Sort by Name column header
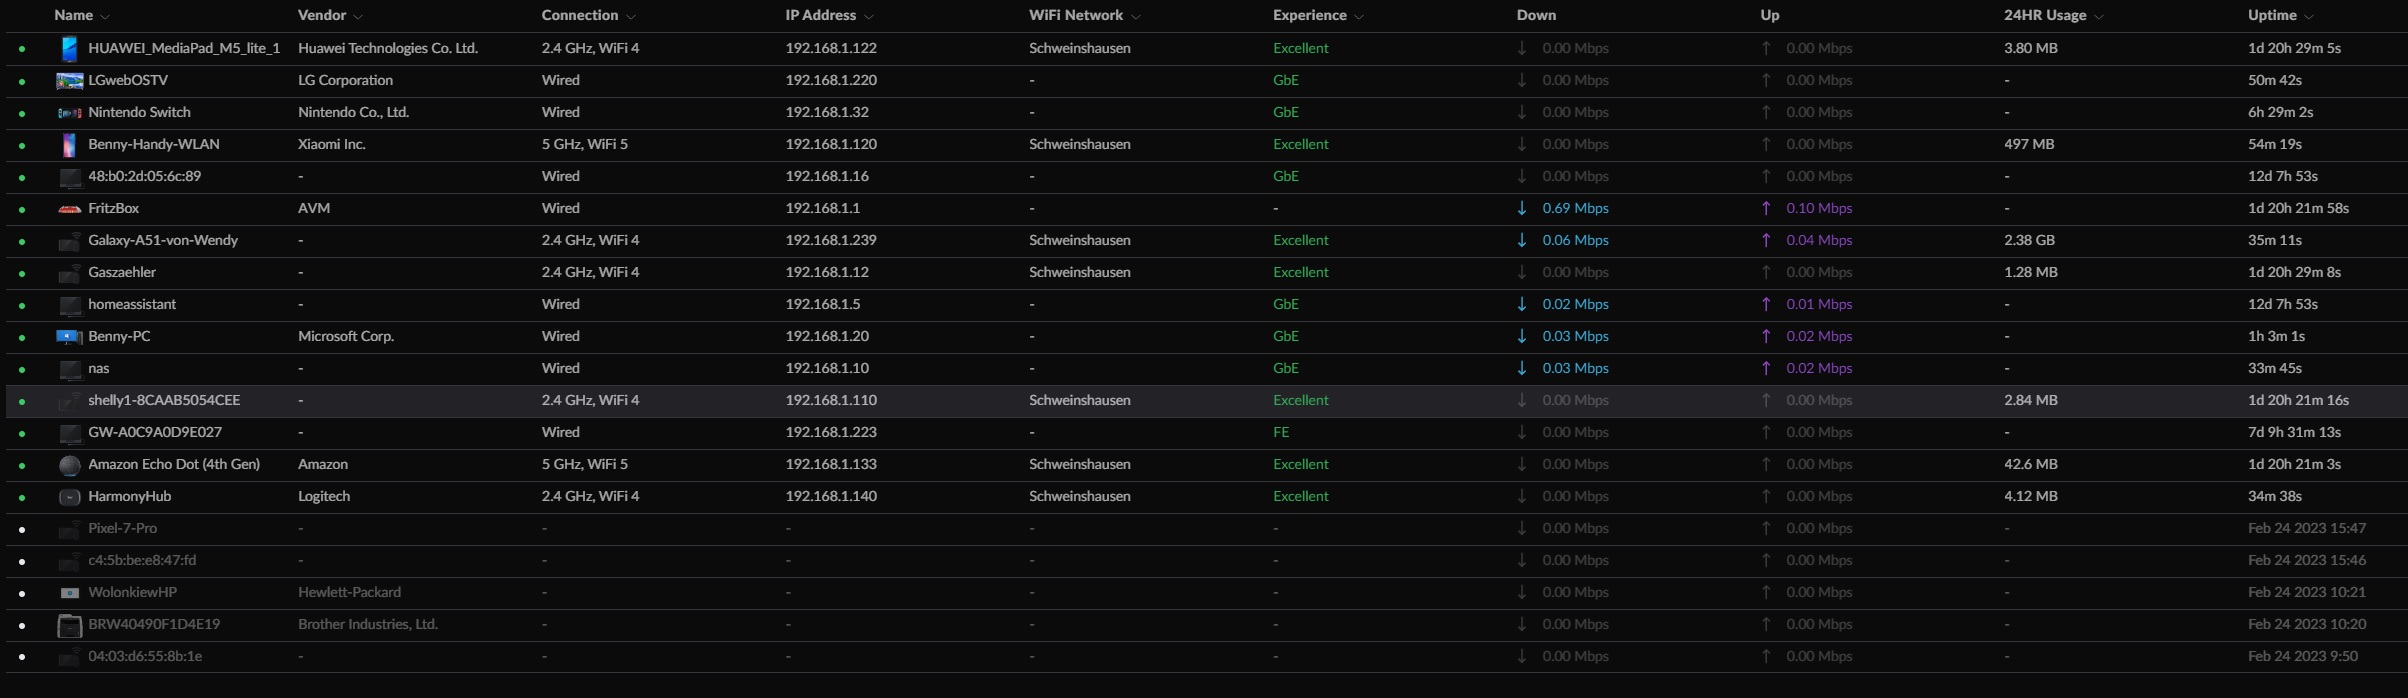Viewport: 2408px width, 698px height. tap(82, 15)
